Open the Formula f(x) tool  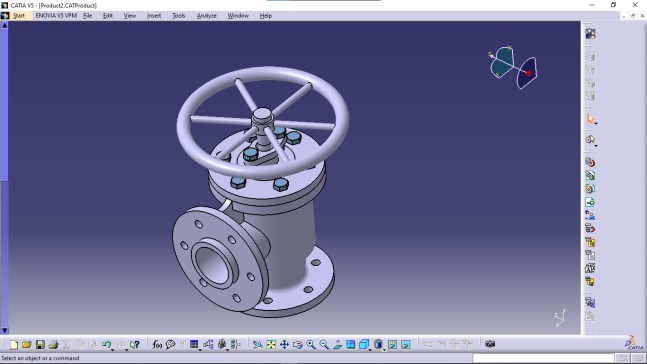[x=157, y=344]
